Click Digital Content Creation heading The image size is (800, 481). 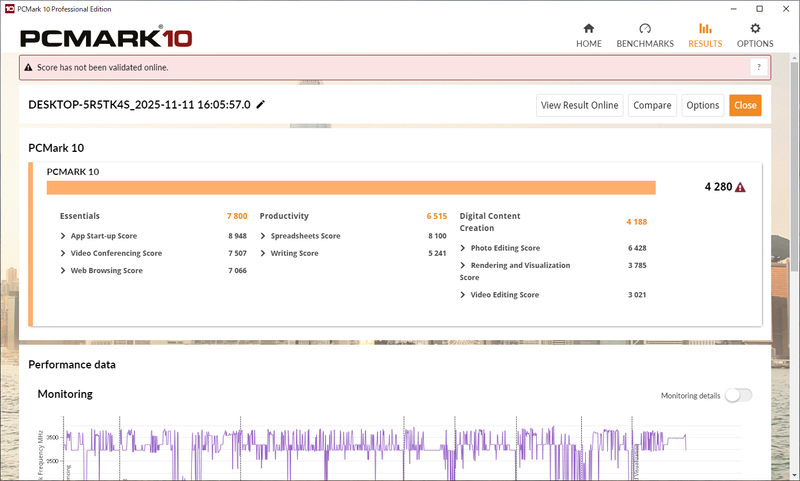490,222
